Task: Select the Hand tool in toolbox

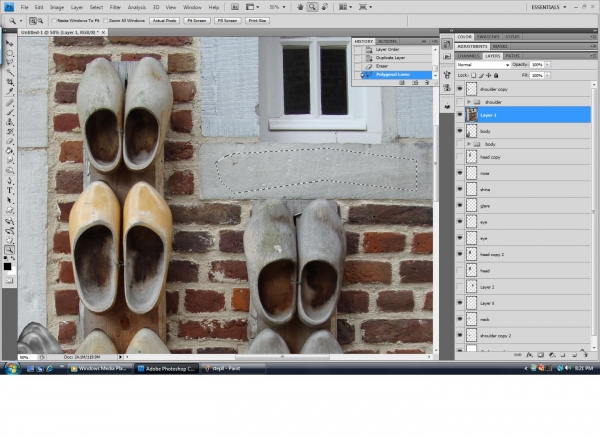Action: pyautogui.click(x=10, y=240)
